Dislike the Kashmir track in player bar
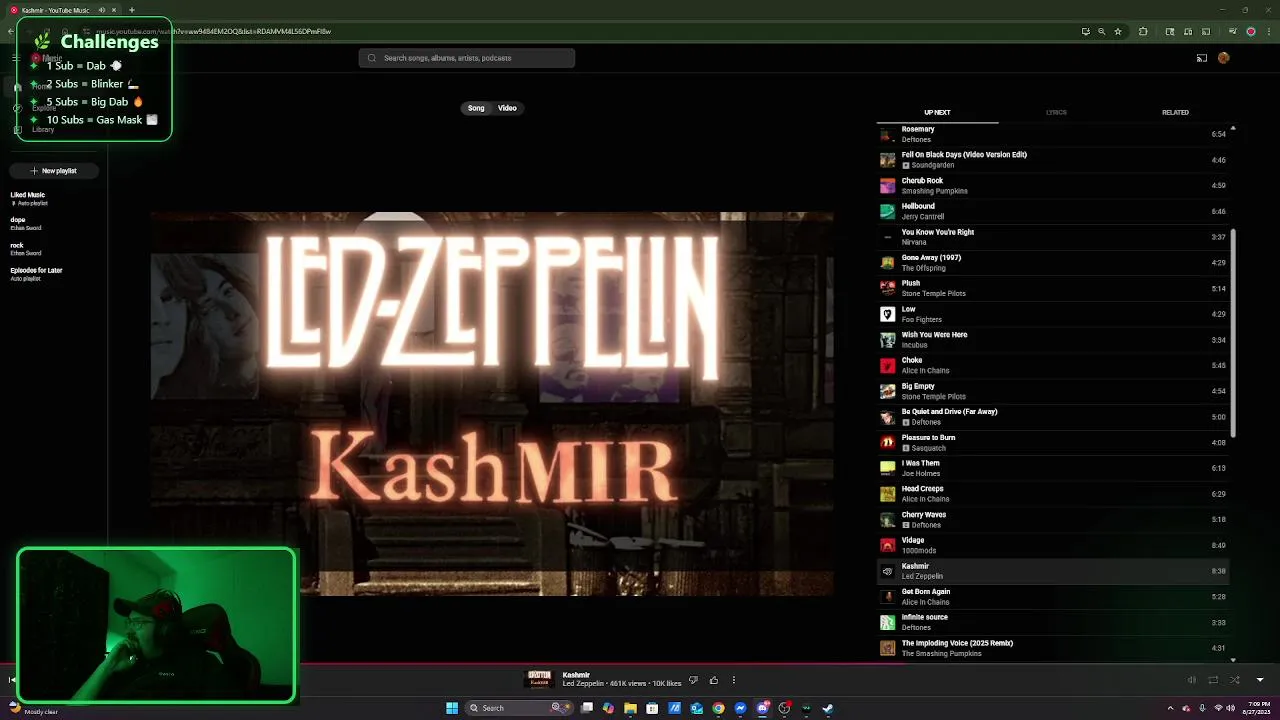 (x=693, y=680)
